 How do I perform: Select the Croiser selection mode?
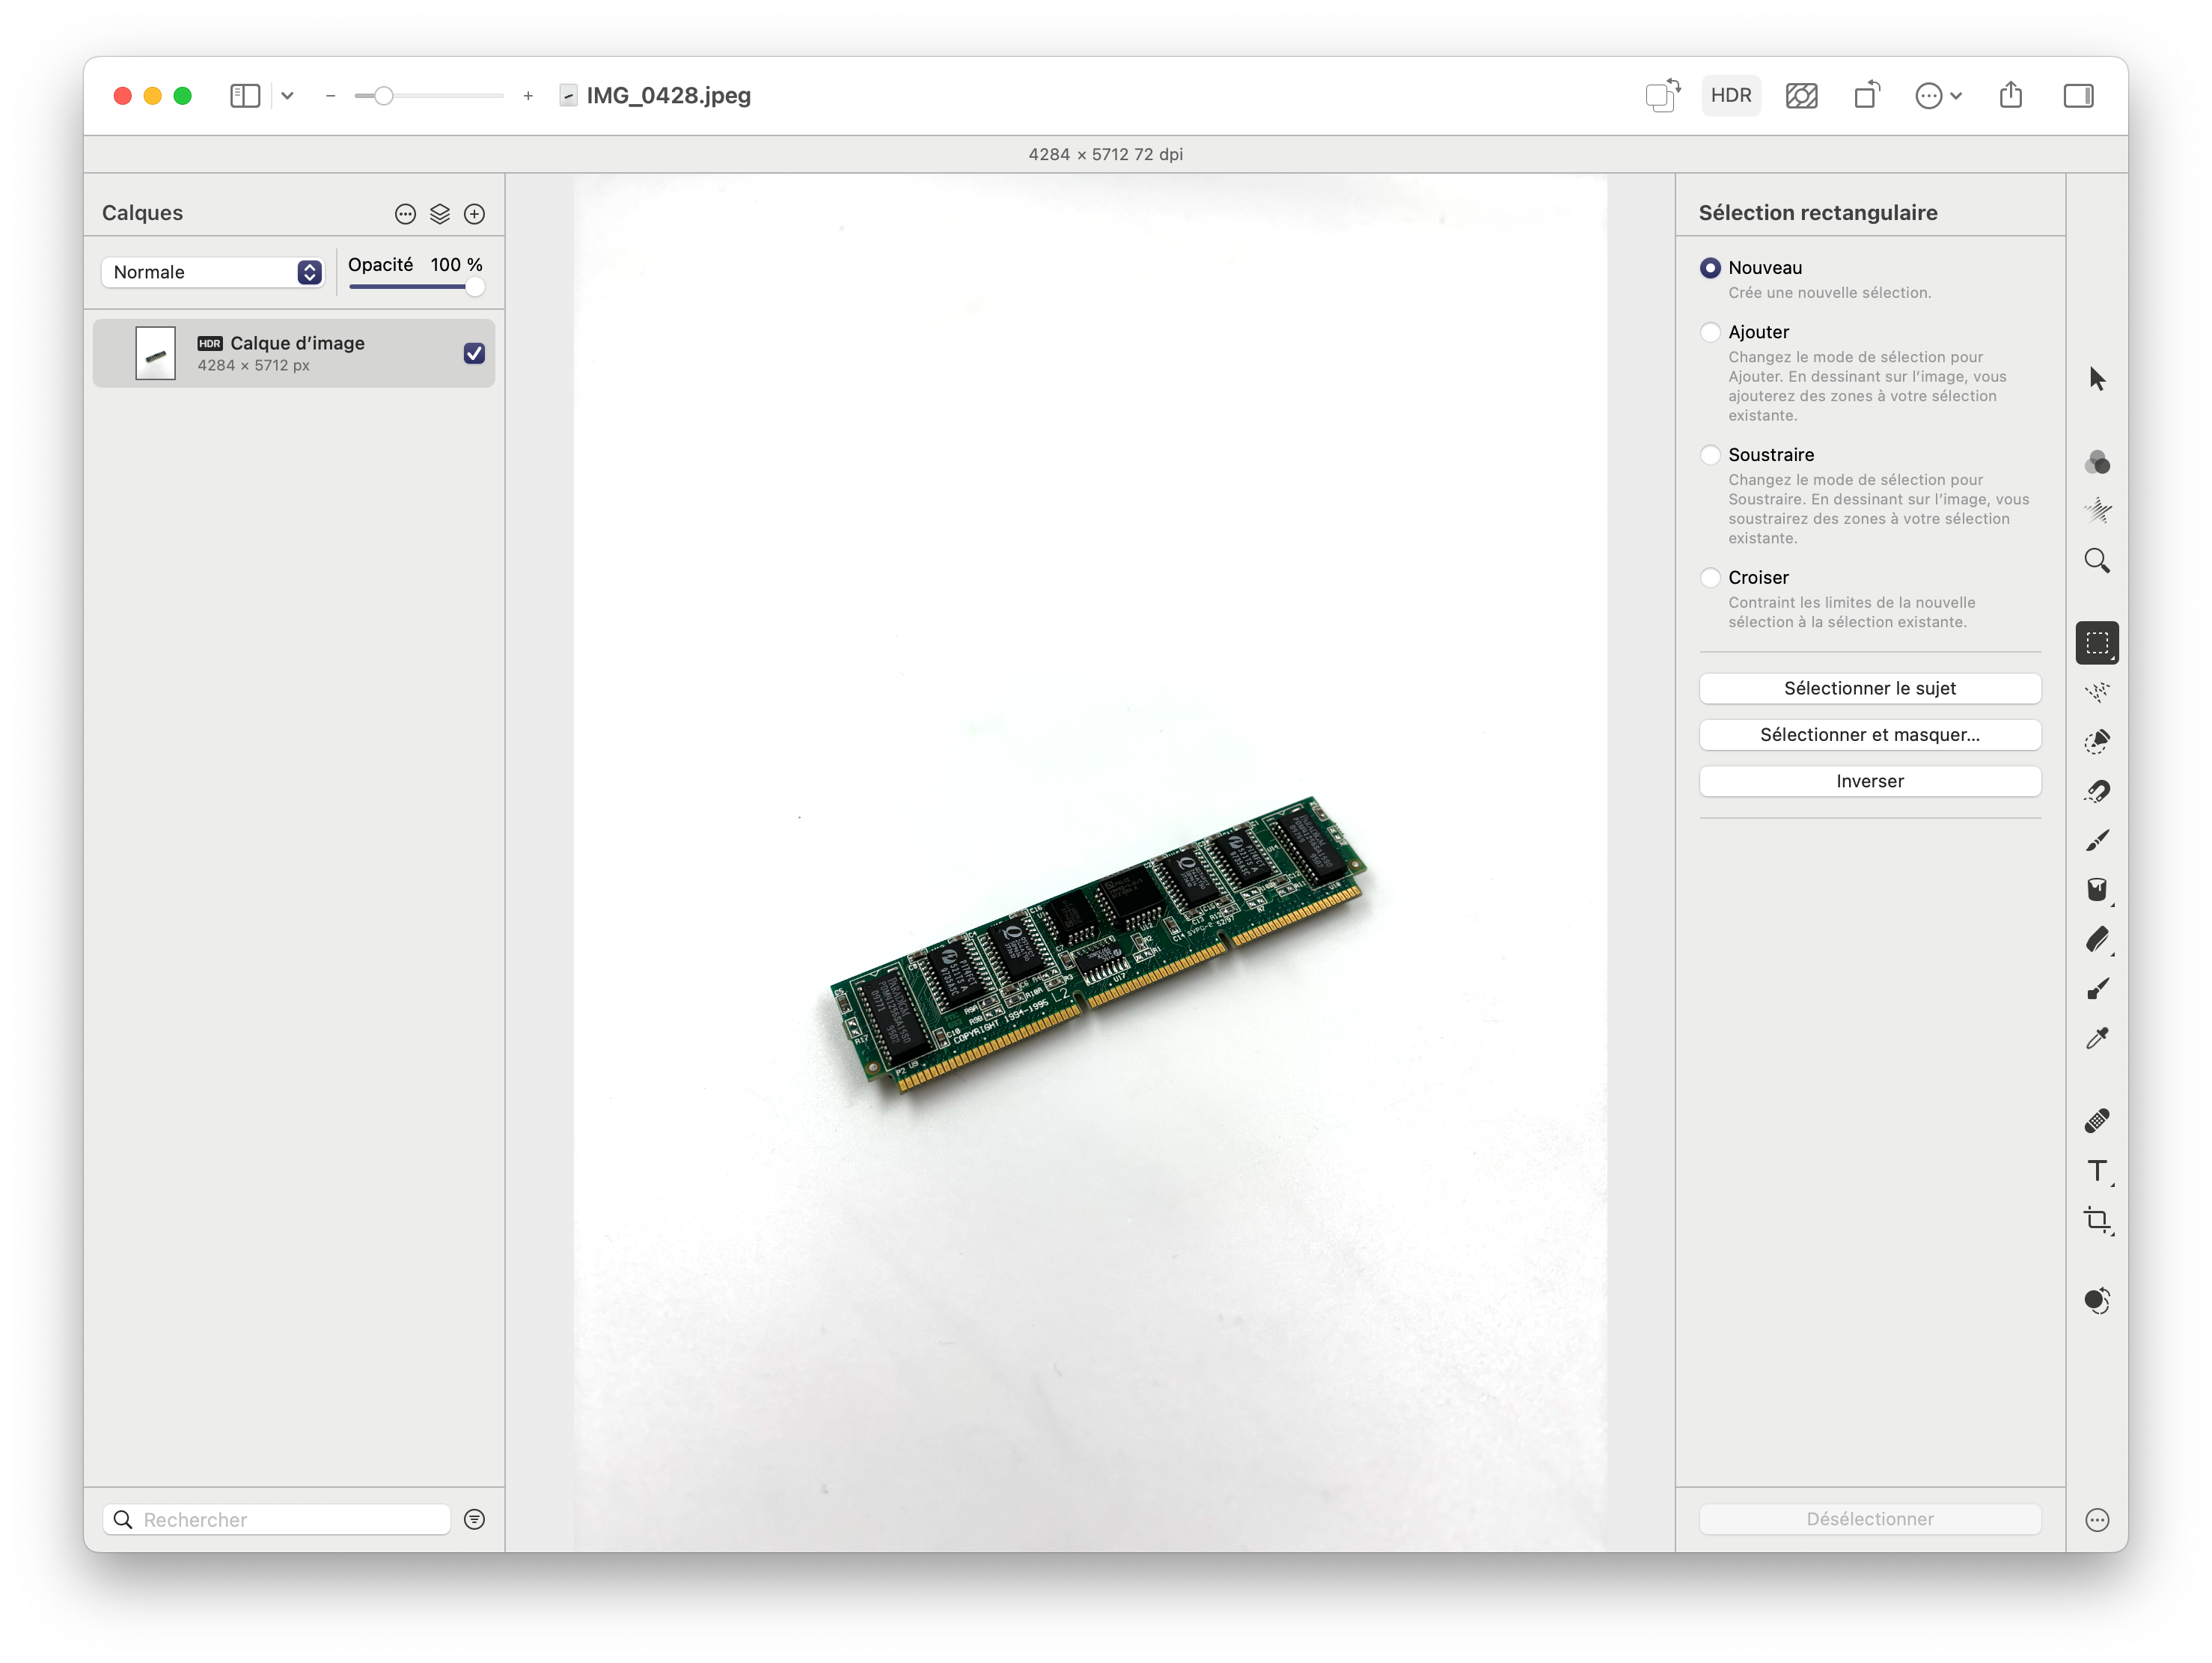tap(1710, 578)
